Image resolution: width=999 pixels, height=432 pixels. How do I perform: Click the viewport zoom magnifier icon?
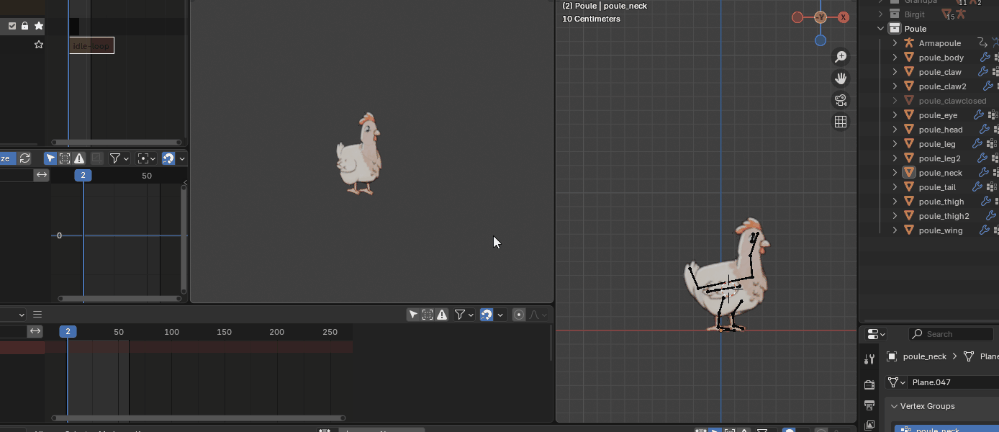pos(841,57)
